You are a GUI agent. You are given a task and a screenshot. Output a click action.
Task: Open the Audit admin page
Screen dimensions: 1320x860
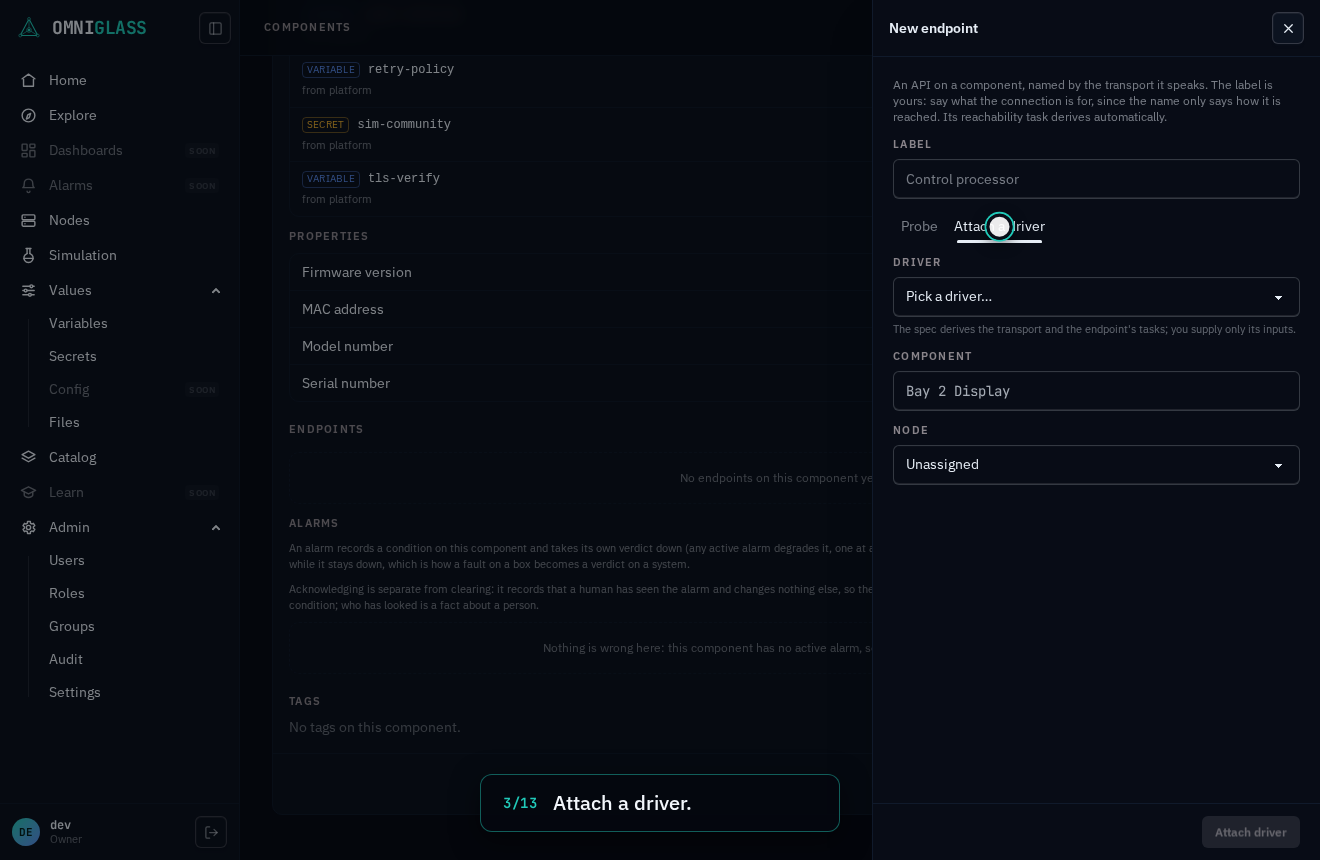click(x=66, y=659)
